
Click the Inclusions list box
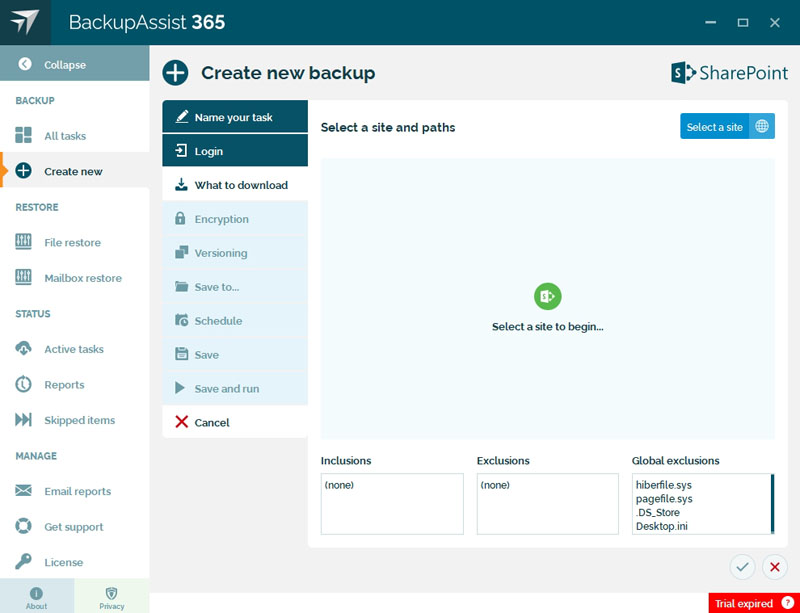pyautogui.click(x=392, y=504)
